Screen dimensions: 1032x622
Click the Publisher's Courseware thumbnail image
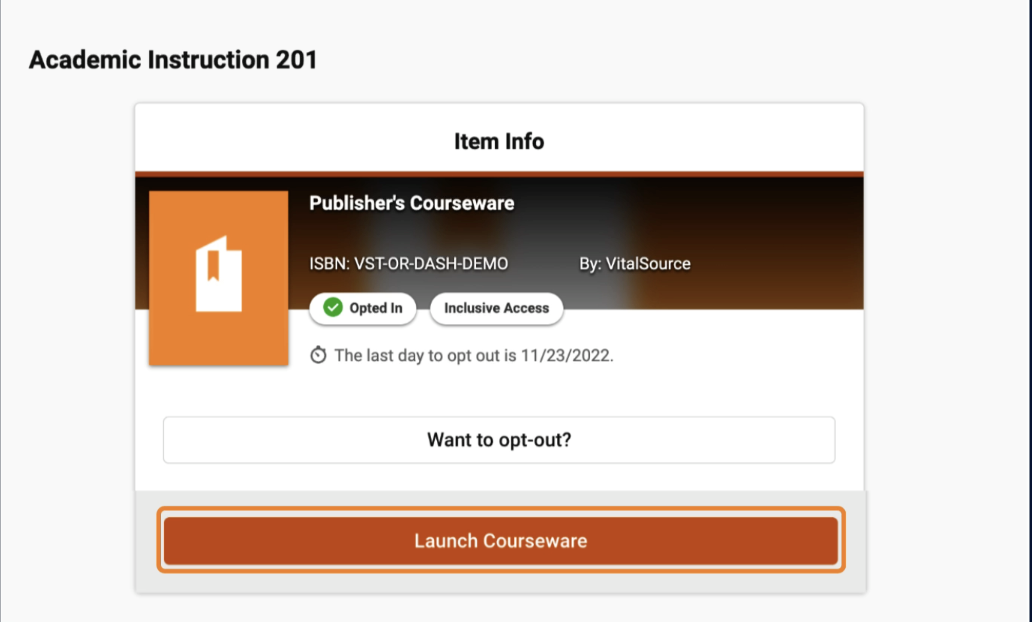point(218,277)
